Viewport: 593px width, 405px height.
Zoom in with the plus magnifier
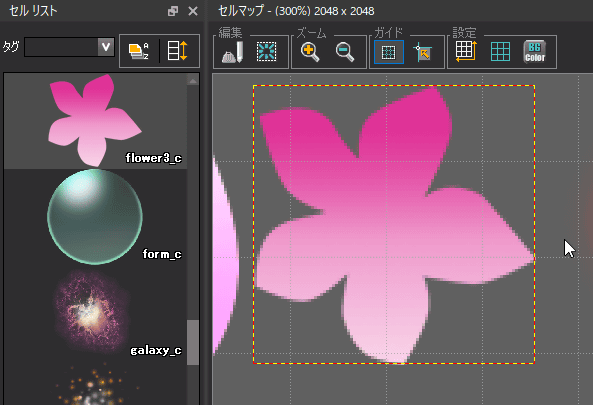(310, 52)
